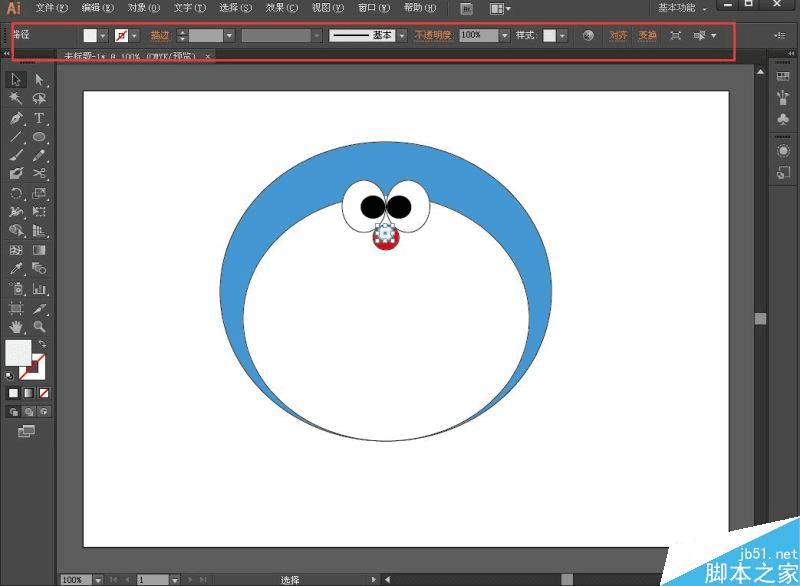The height and width of the screenshot is (586, 800).
Task: Select the Type tool
Action: point(39,118)
